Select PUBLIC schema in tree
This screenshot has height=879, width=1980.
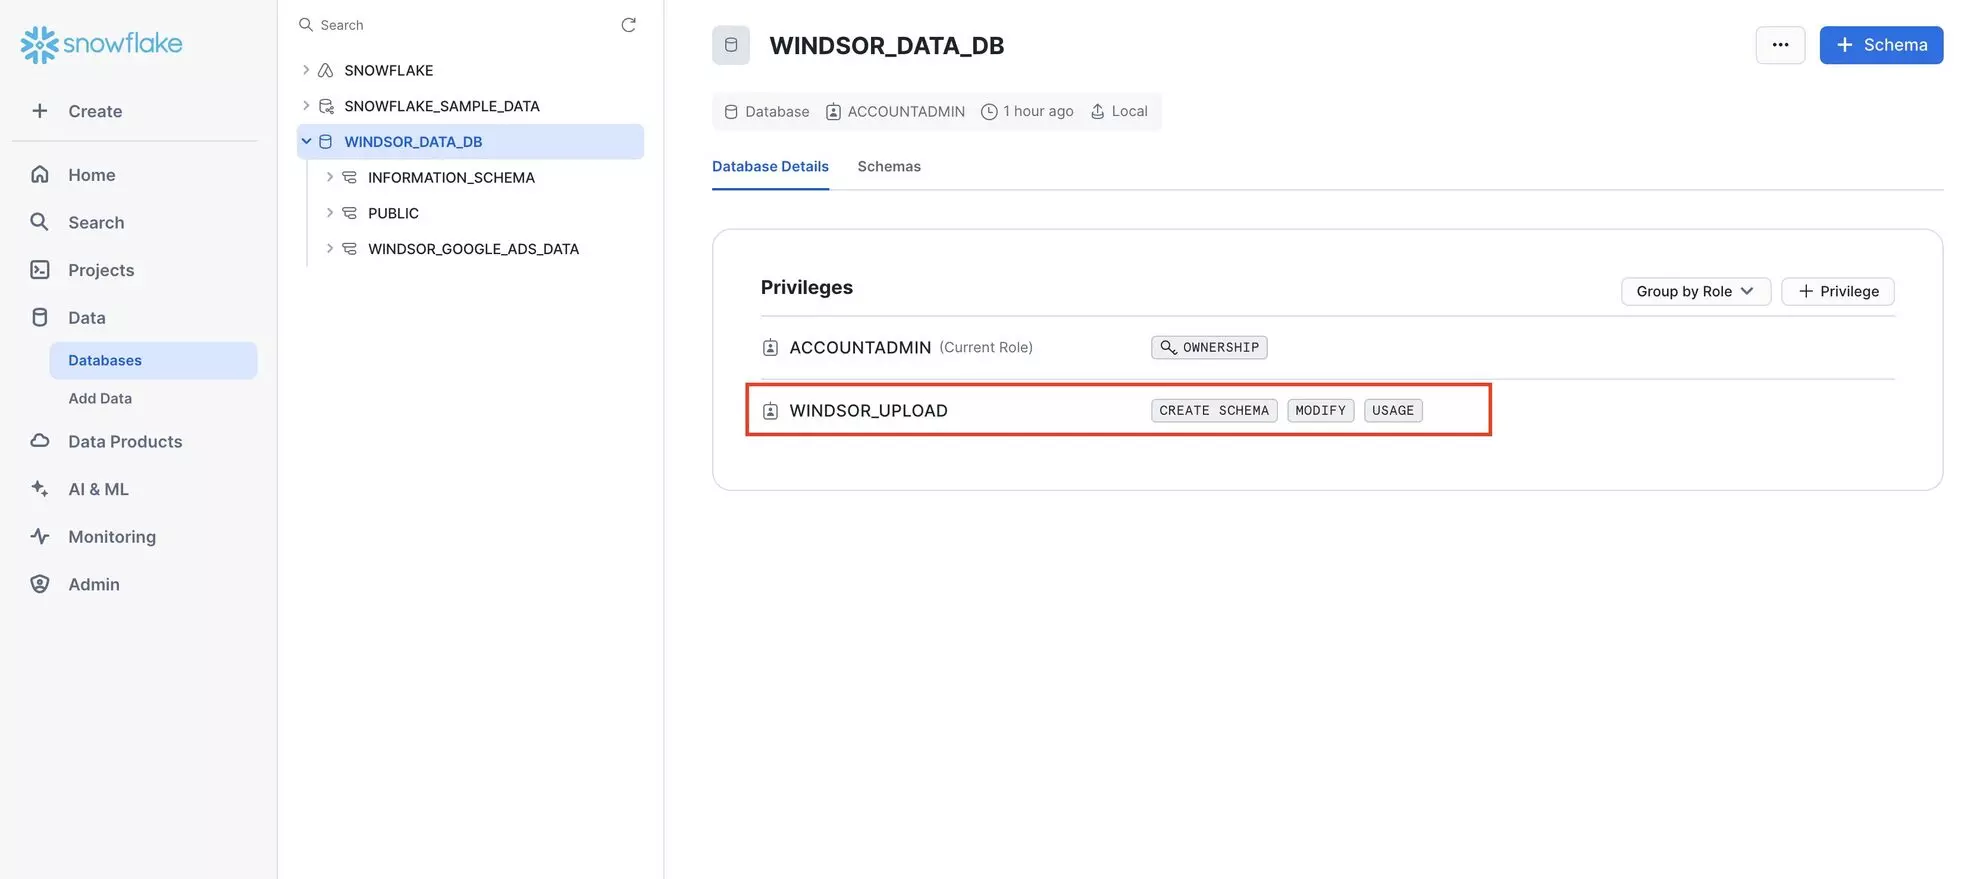click(x=393, y=213)
